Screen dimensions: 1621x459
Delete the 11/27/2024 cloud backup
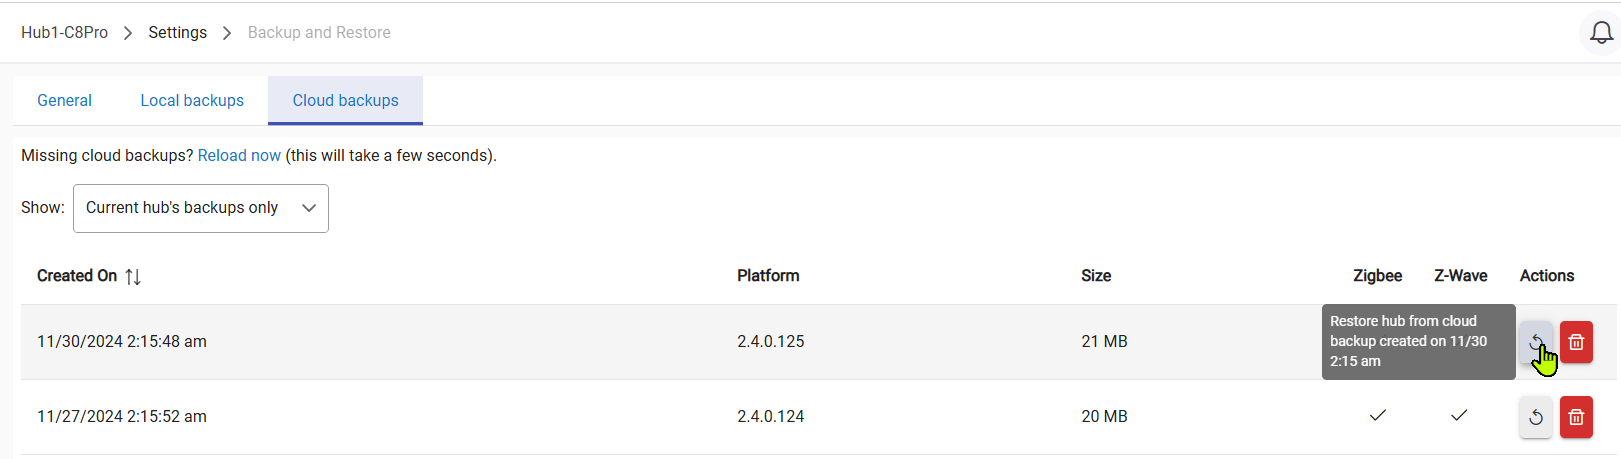(x=1576, y=417)
